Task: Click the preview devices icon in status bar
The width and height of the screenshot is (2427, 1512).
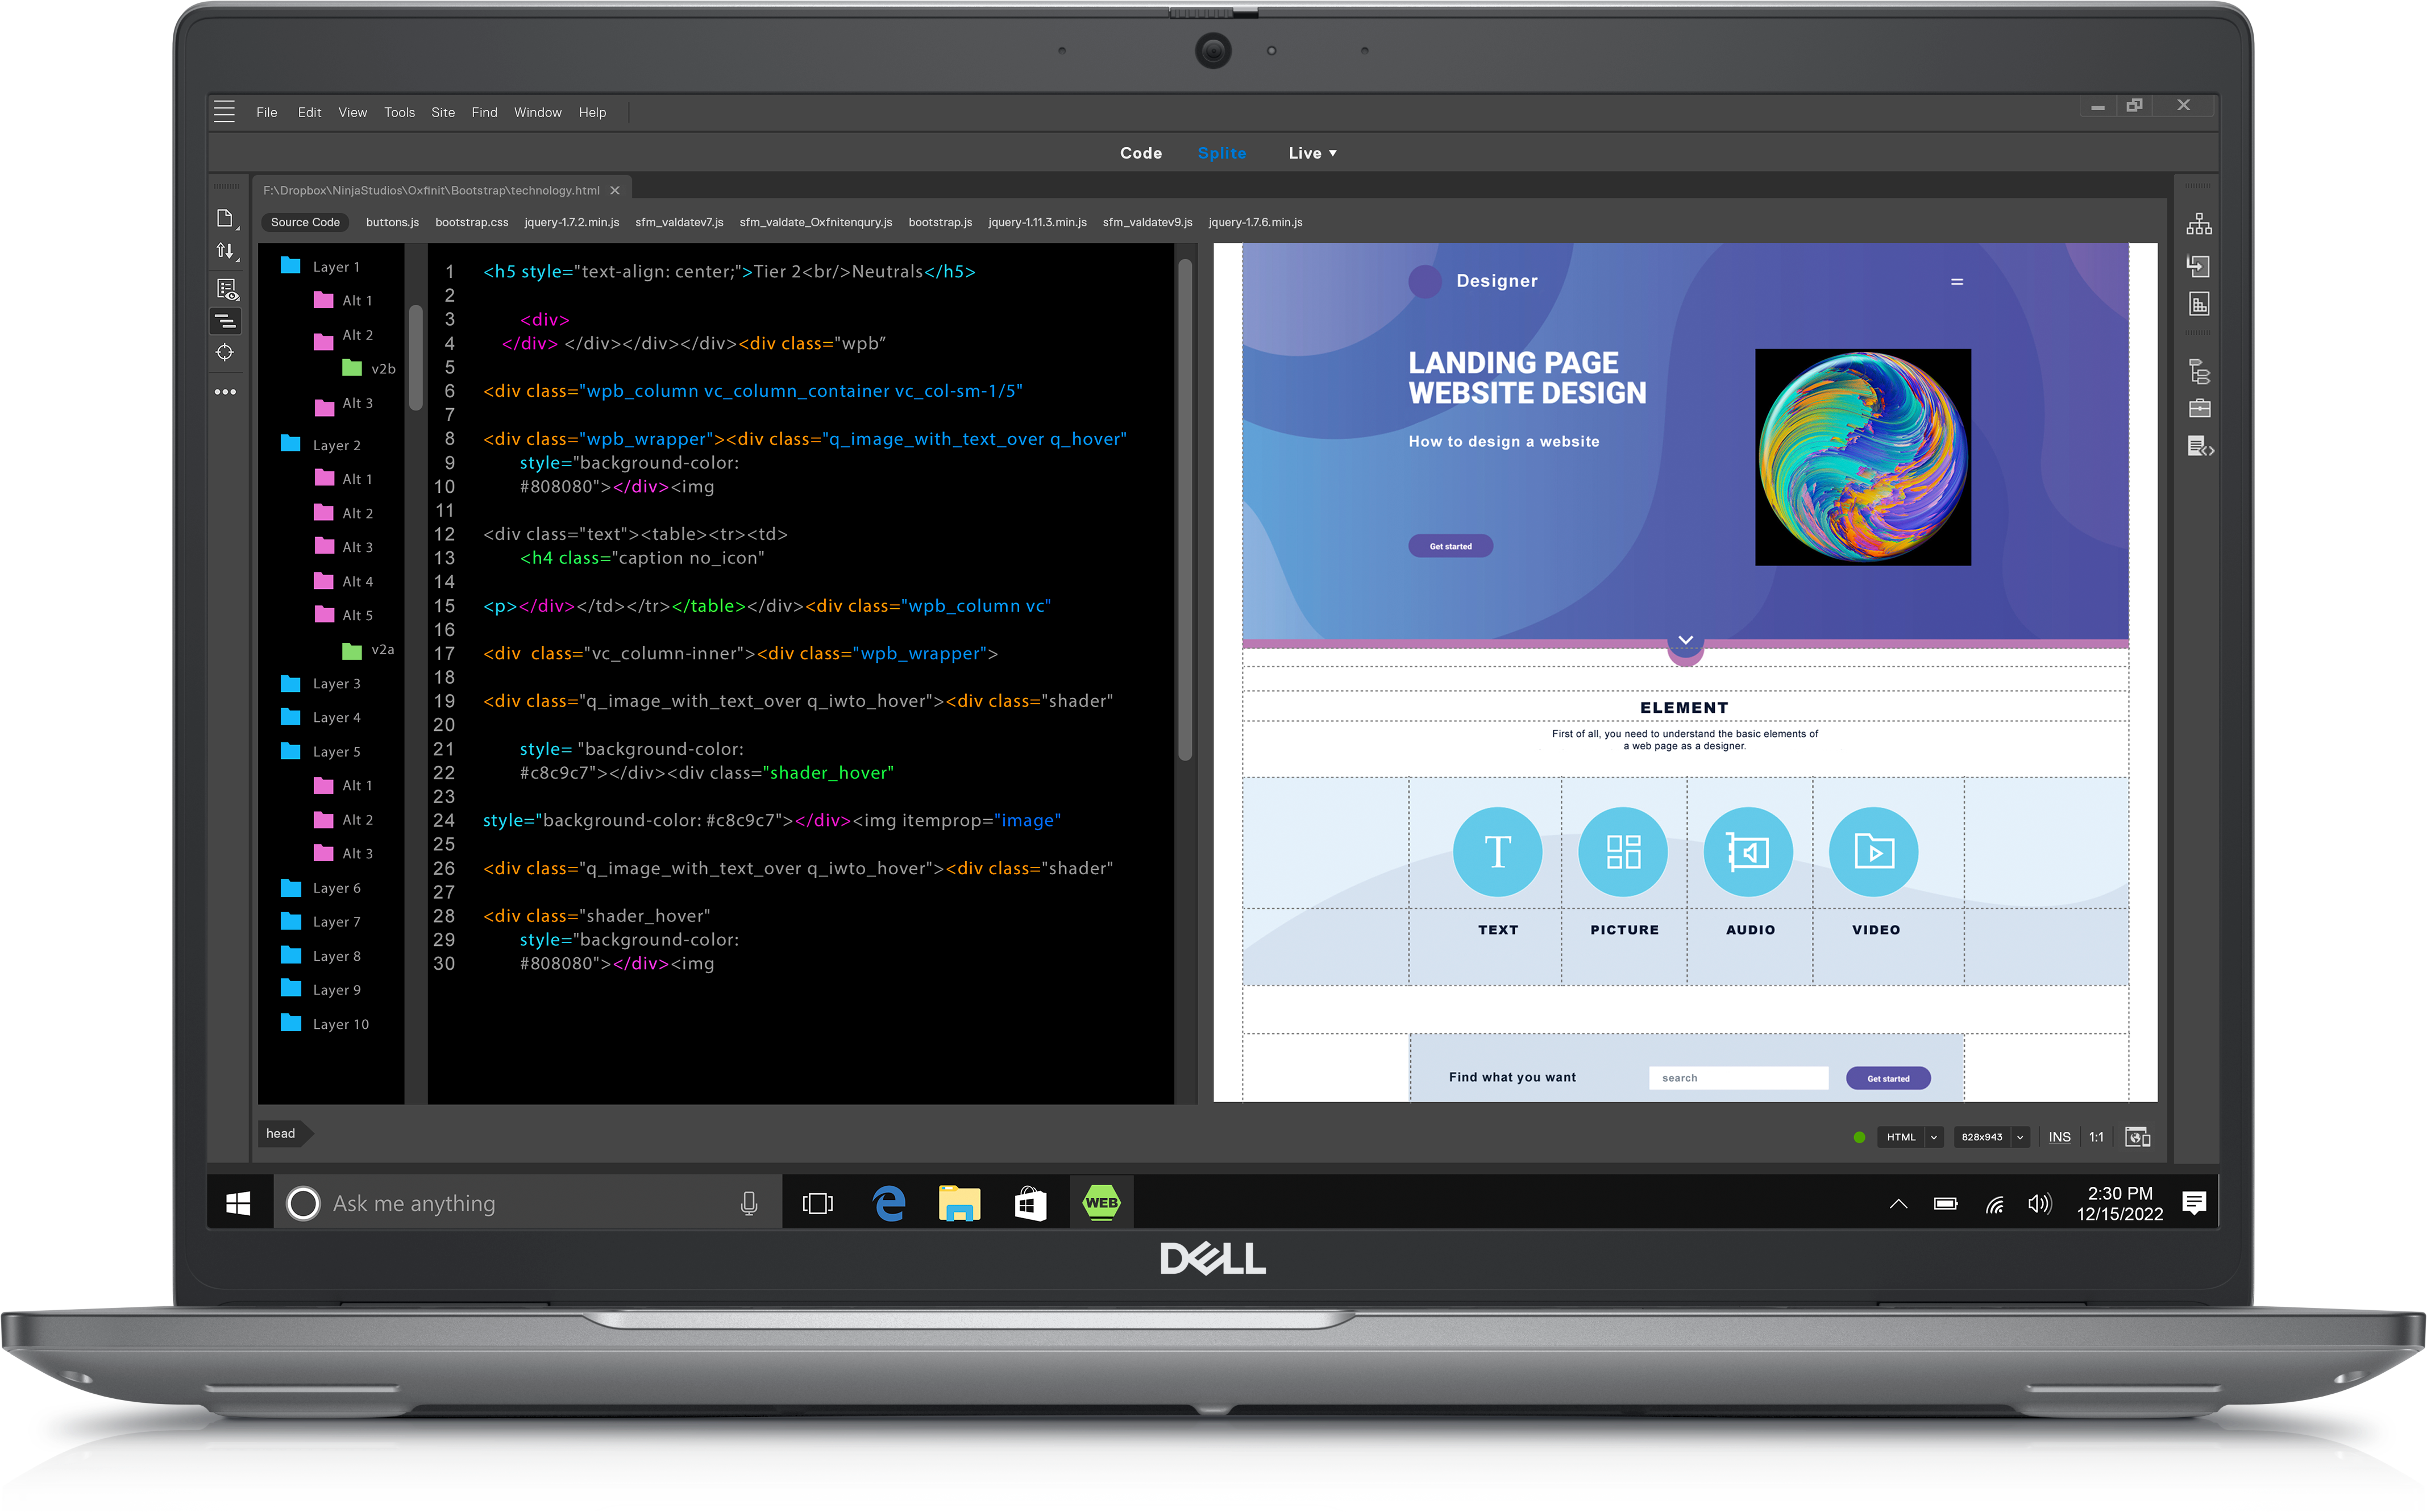Action: (2137, 1137)
